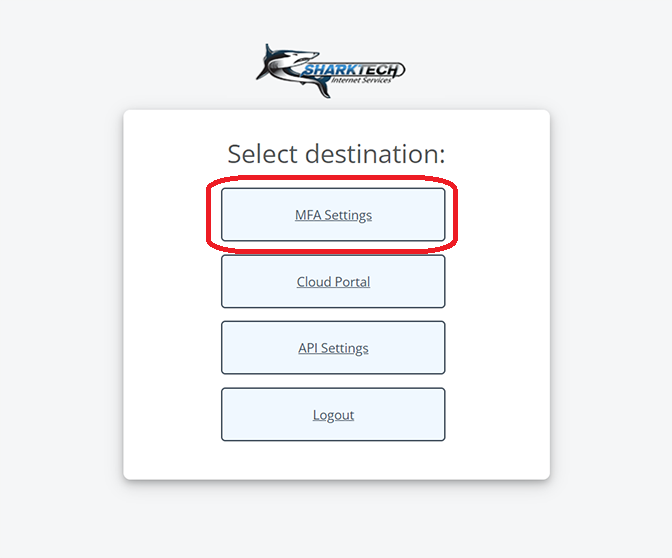Screen dimensions: 672x558
Task: Choose the second destination, Cloud Portal
Action: pyautogui.click(x=333, y=282)
